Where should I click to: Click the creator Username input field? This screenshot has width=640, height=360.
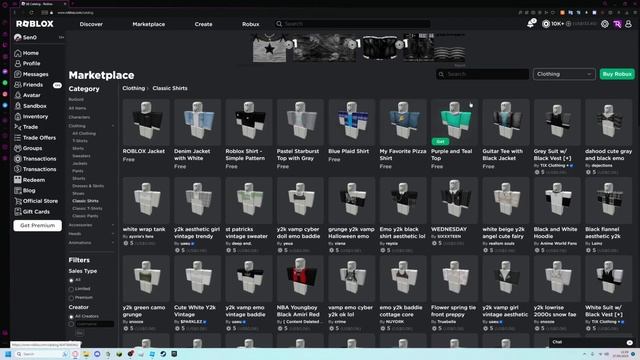[95, 324]
